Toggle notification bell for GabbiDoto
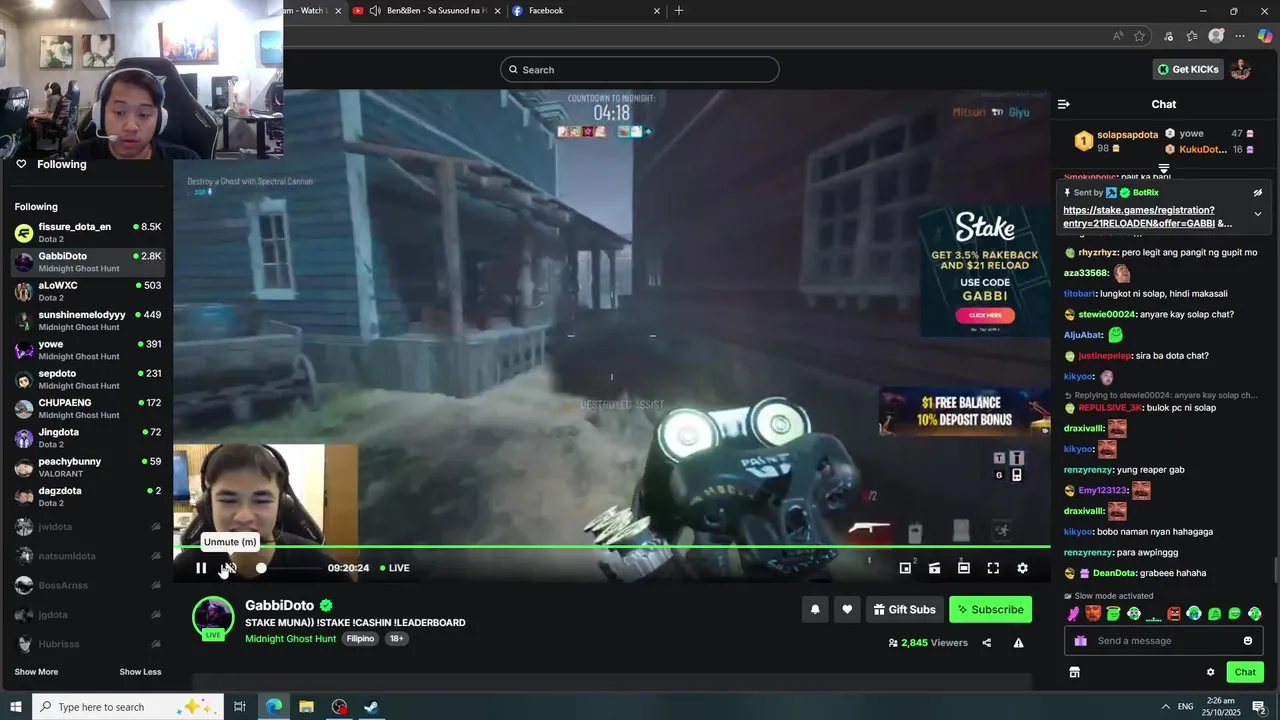 pos(815,609)
